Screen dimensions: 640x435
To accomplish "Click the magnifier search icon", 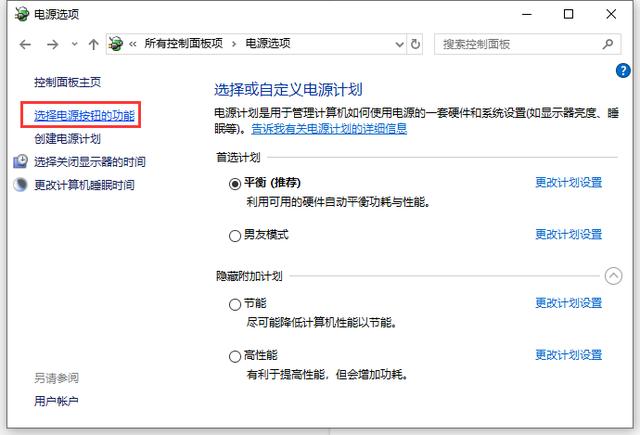I will [608, 44].
